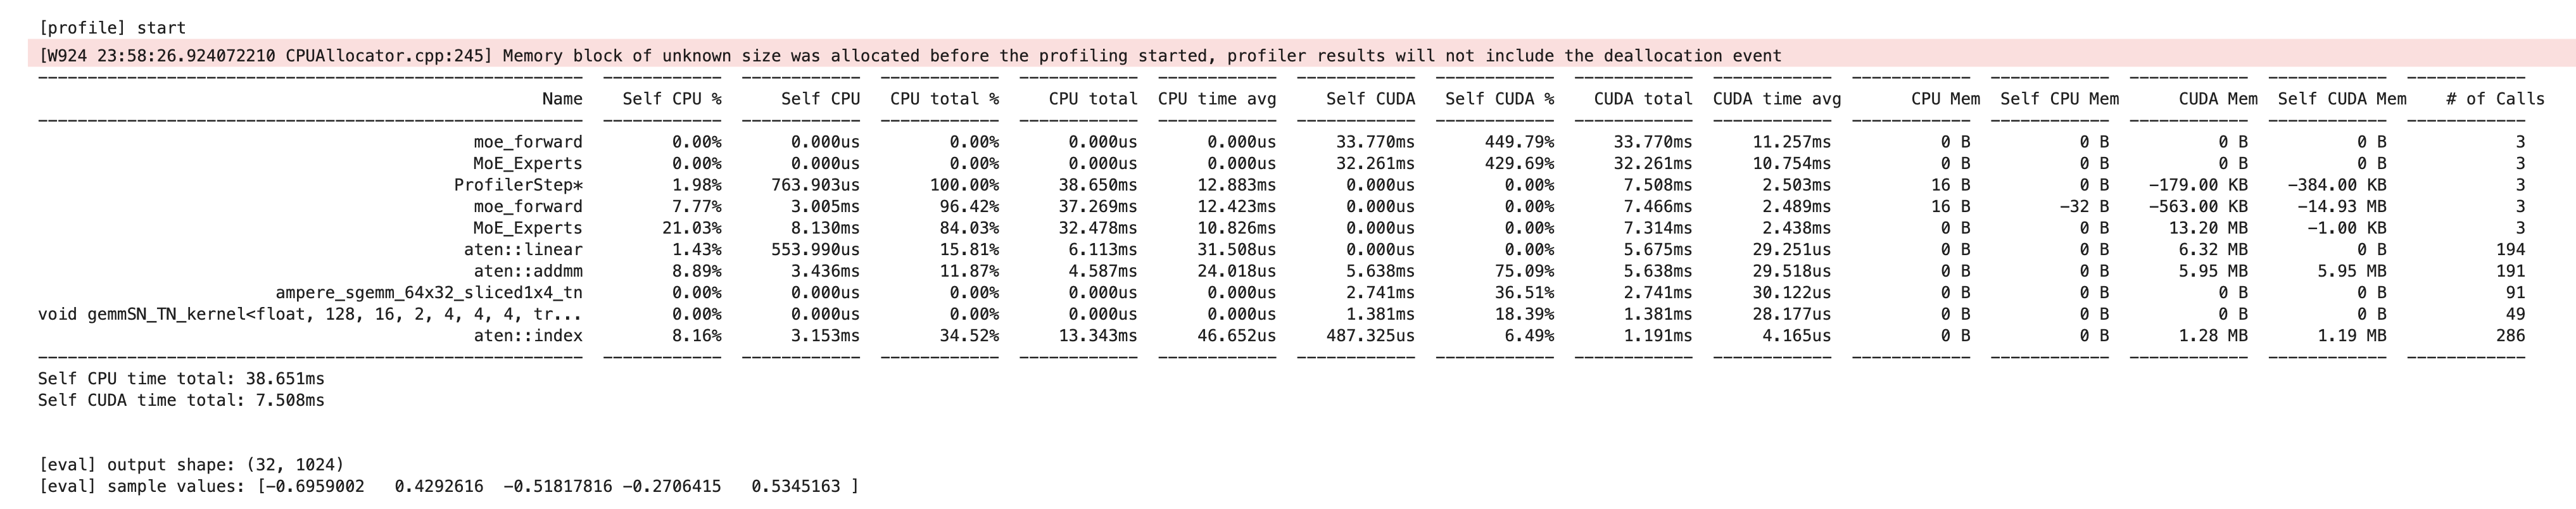
Task: Click the "CUDA time avg" column header
Action: 1776,99
